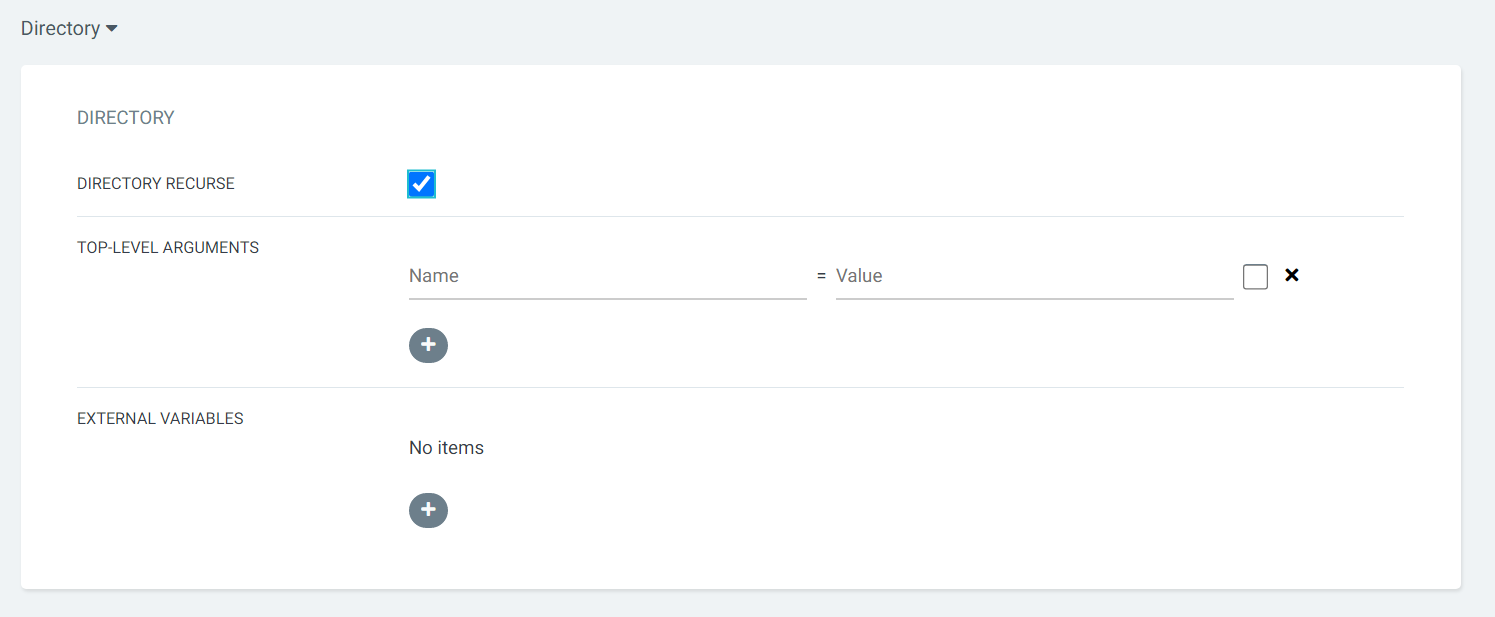Open the Directory source type selector label
Viewport: 1495px width, 617px height.
60,29
